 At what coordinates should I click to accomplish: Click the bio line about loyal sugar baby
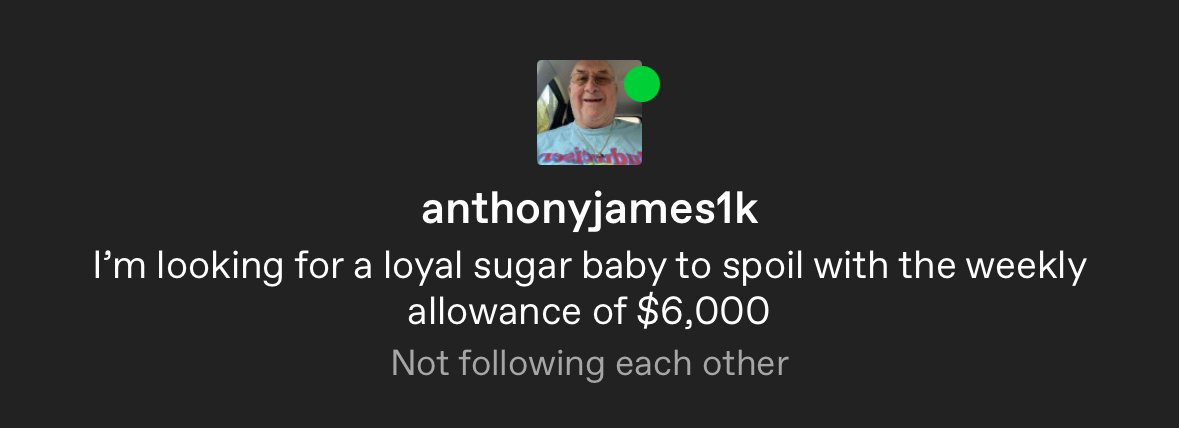590,267
